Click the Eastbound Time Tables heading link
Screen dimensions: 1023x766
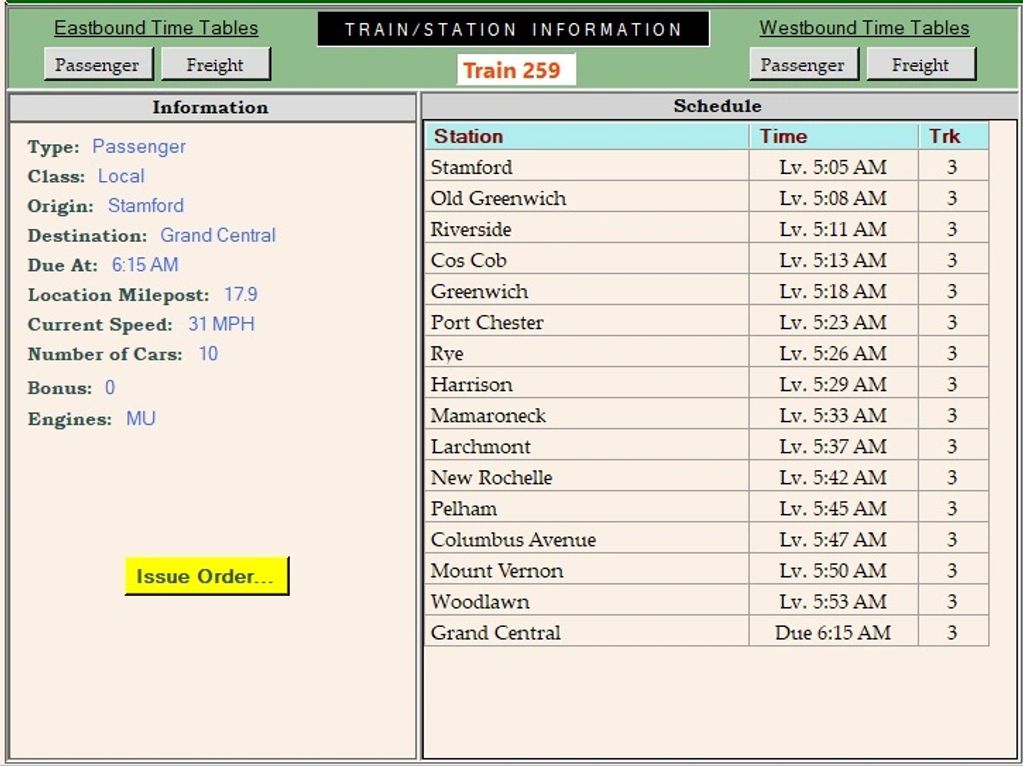point(156,28)
